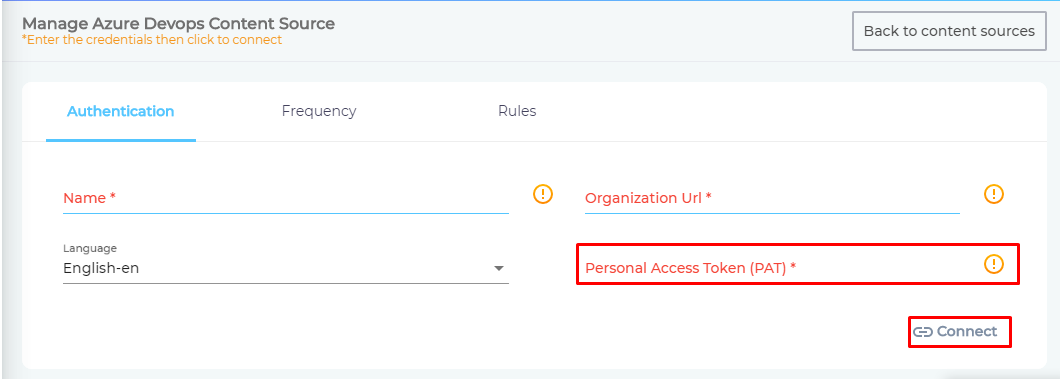Go to the Rules tab

(517, 111)
